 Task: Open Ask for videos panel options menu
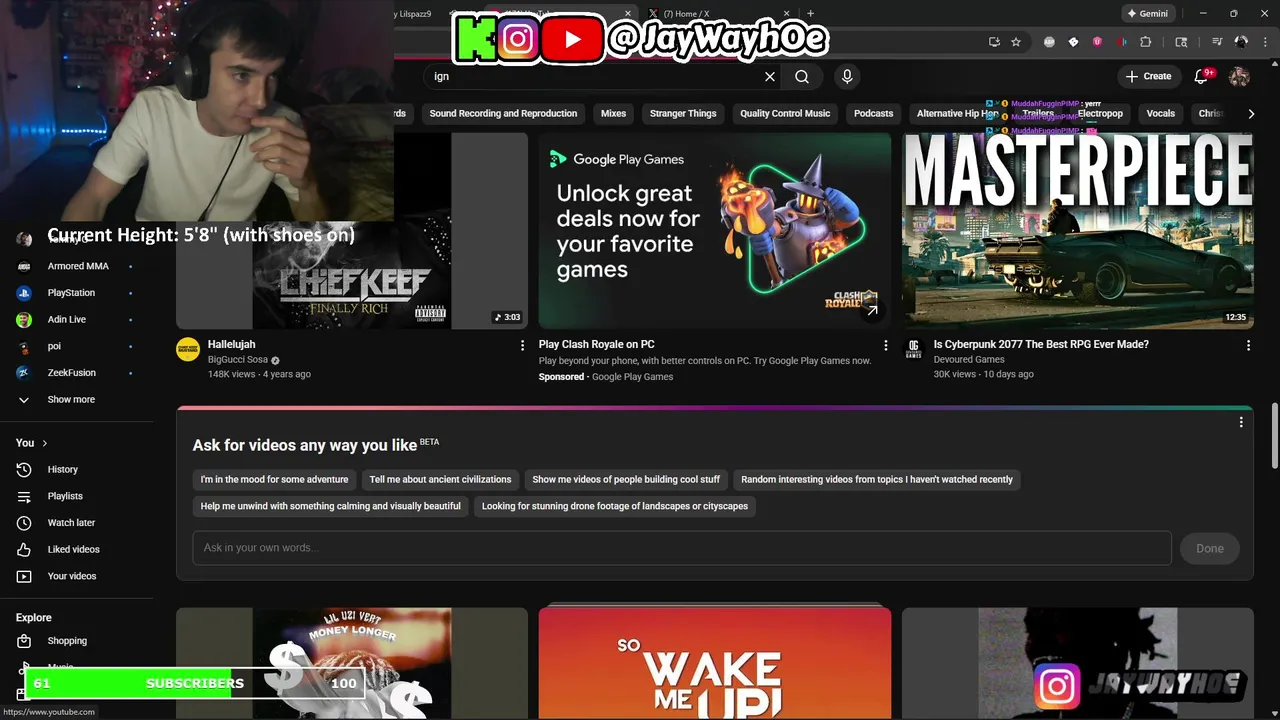click(x=1241, y=422)
